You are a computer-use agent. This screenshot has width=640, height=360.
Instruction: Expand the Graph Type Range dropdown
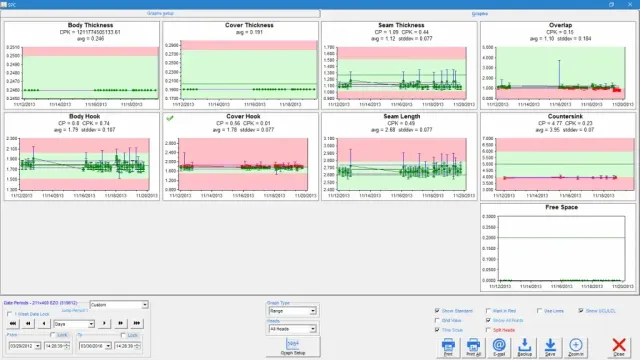[292, 311]
